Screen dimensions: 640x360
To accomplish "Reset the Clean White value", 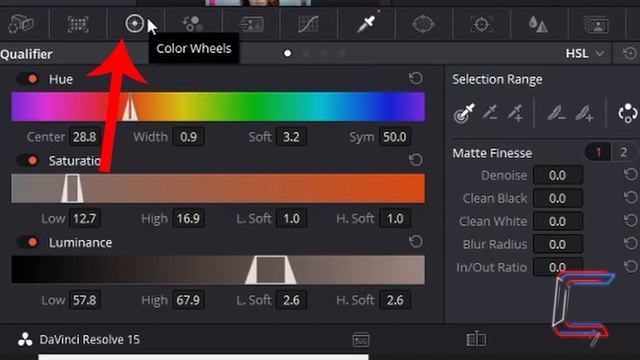I will click(631, 221).
